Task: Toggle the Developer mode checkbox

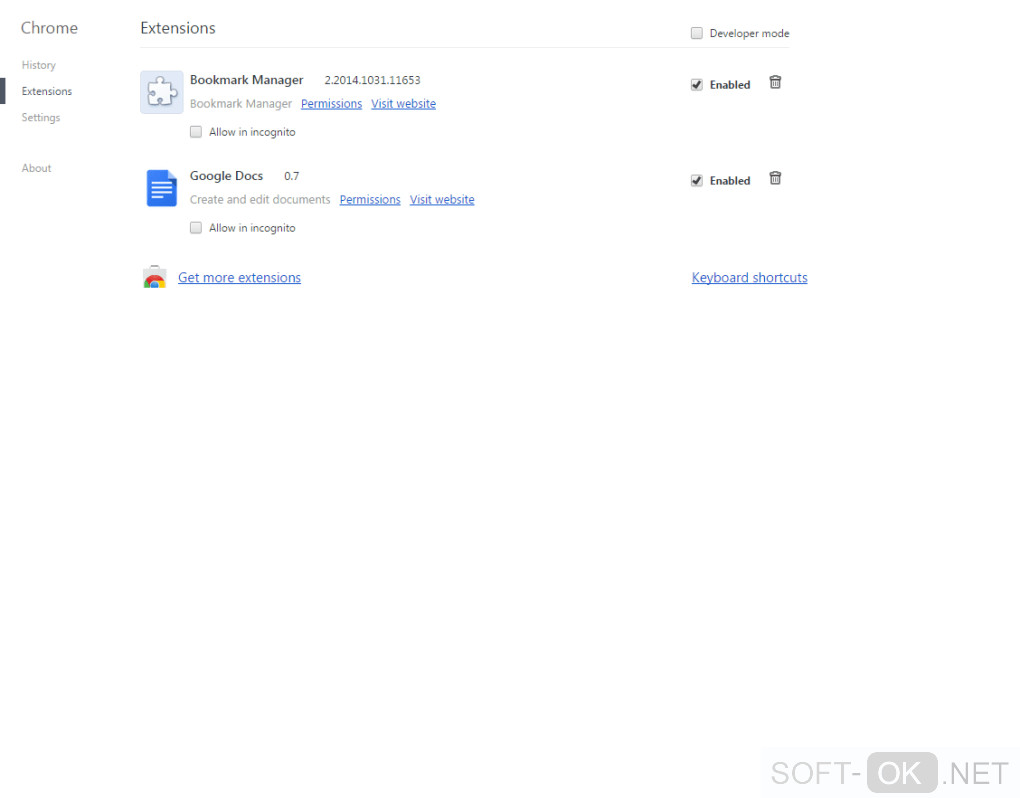Action: (697, 33)
